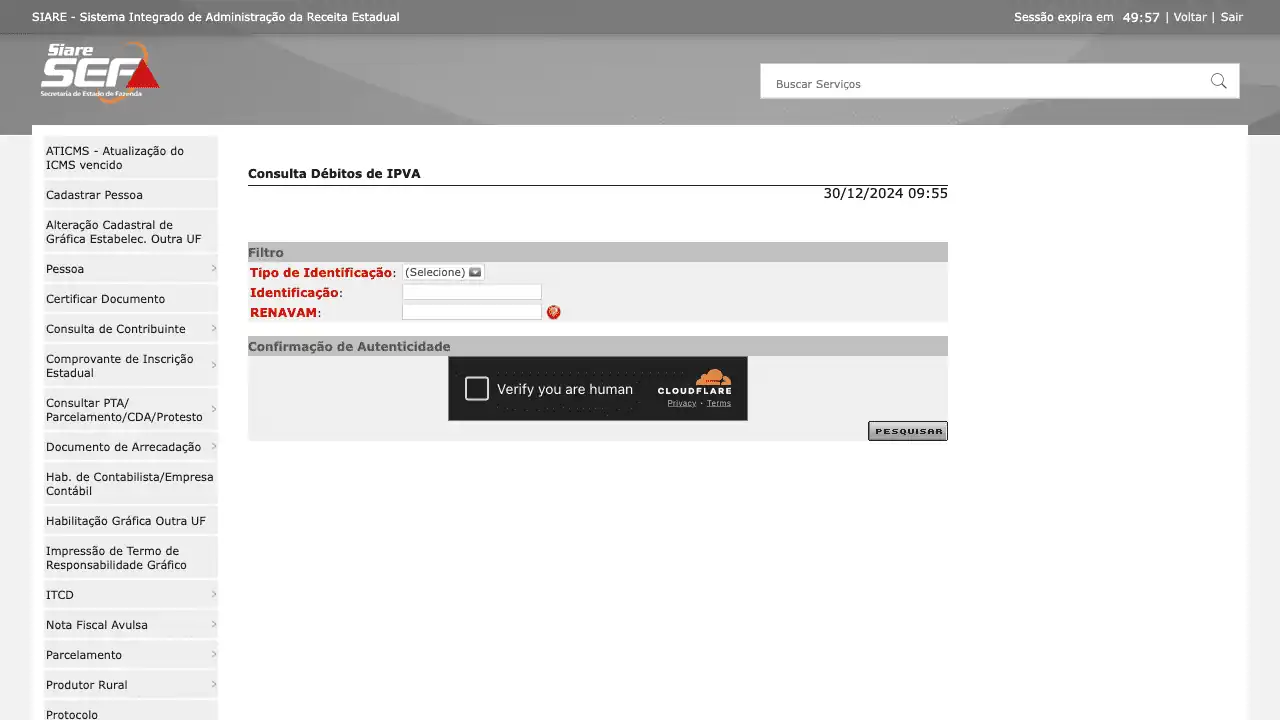Image resolution: width=1280 pixels, height=720 pixels.
Task: Click the Voltar link
Action: pos(1190,17)
